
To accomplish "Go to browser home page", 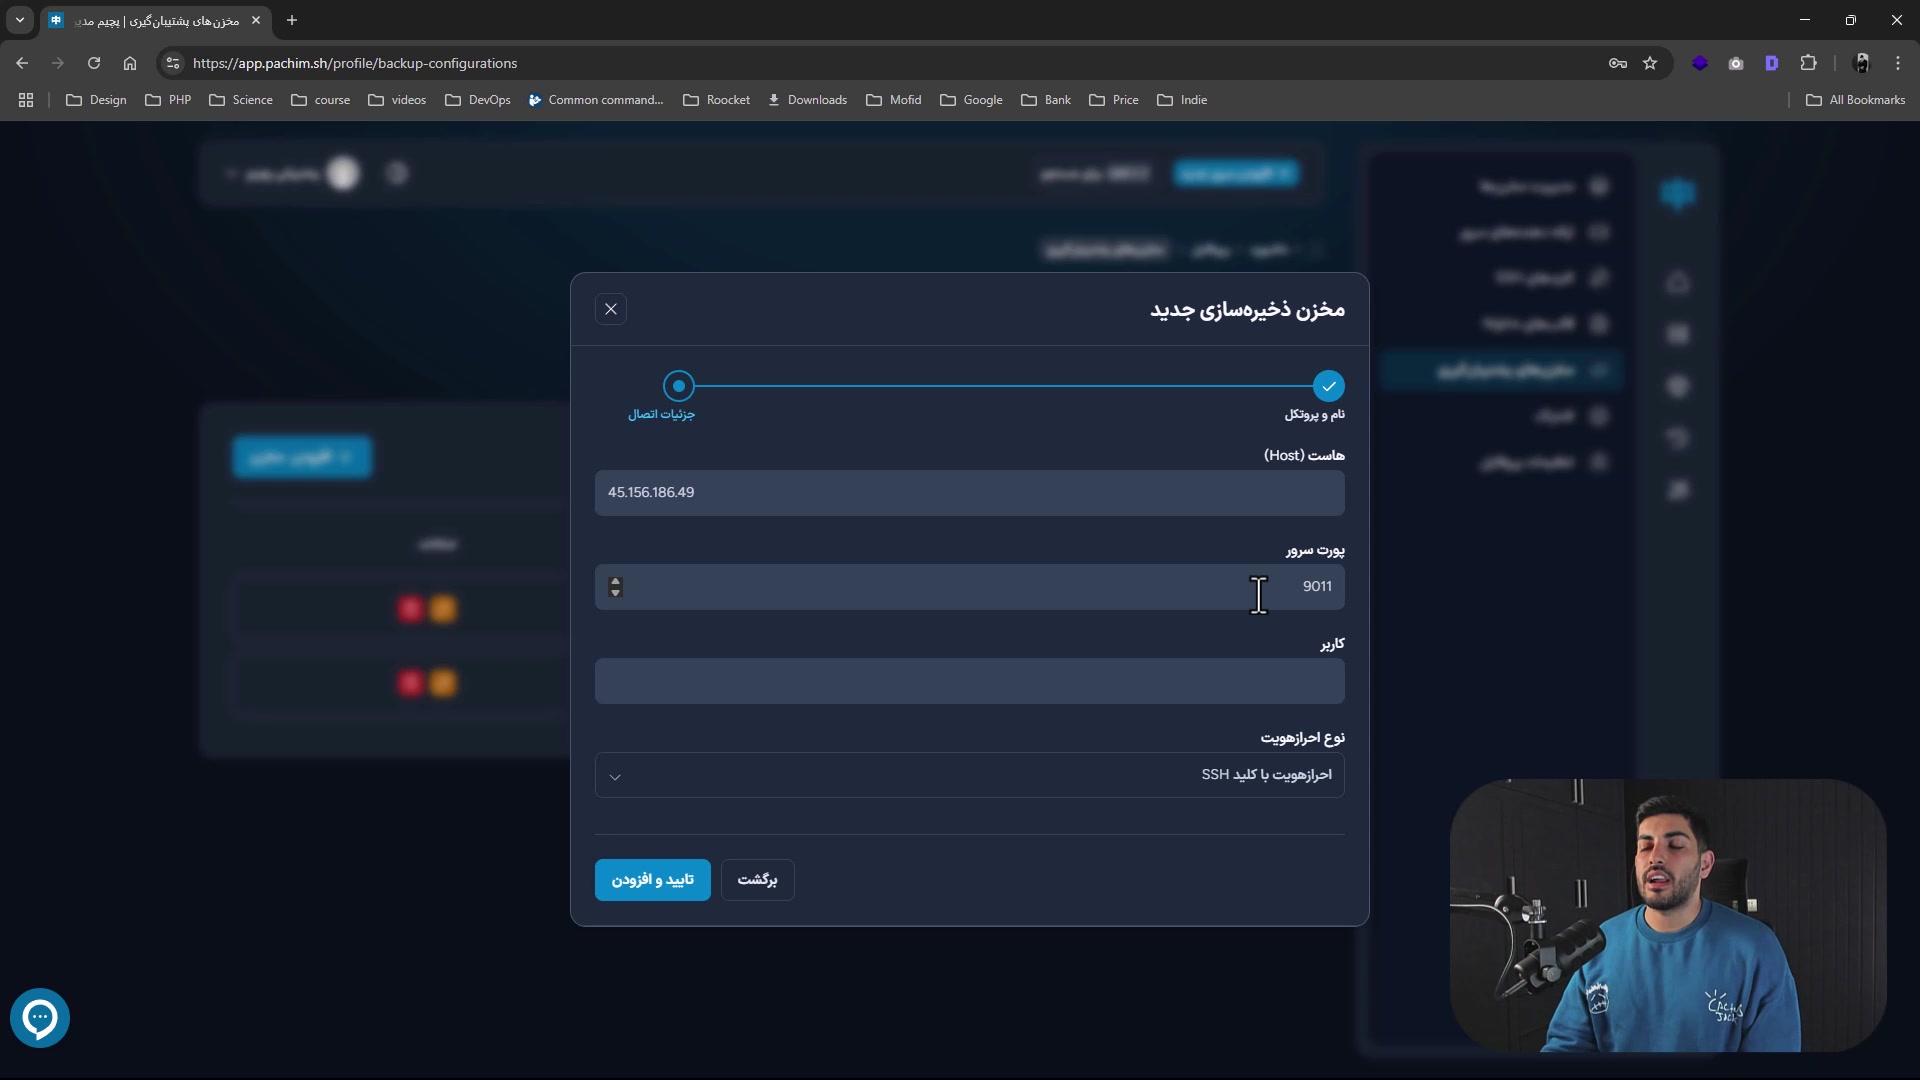I will coord(130,63).
